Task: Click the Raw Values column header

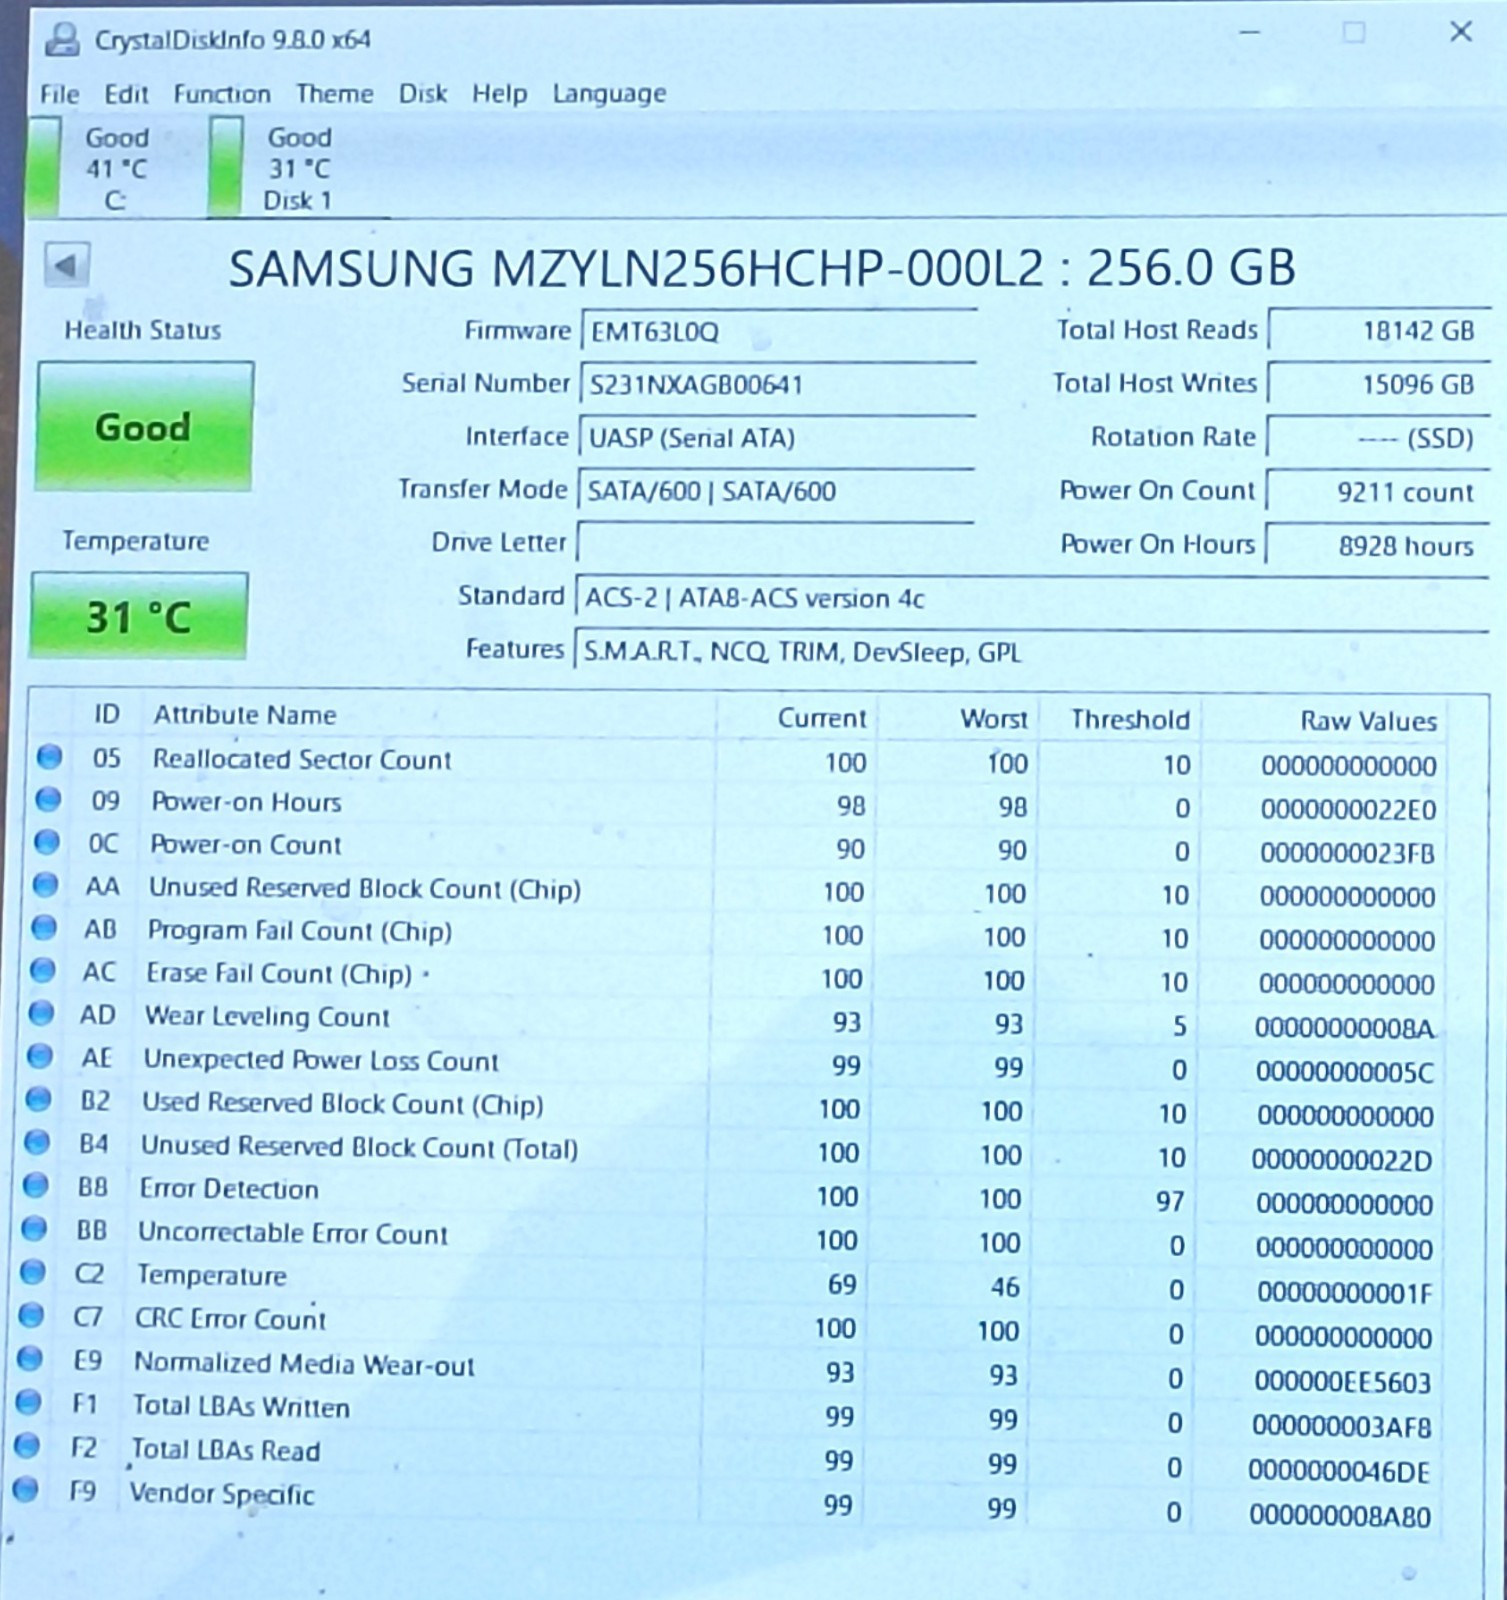Action: coord(1368,721)
